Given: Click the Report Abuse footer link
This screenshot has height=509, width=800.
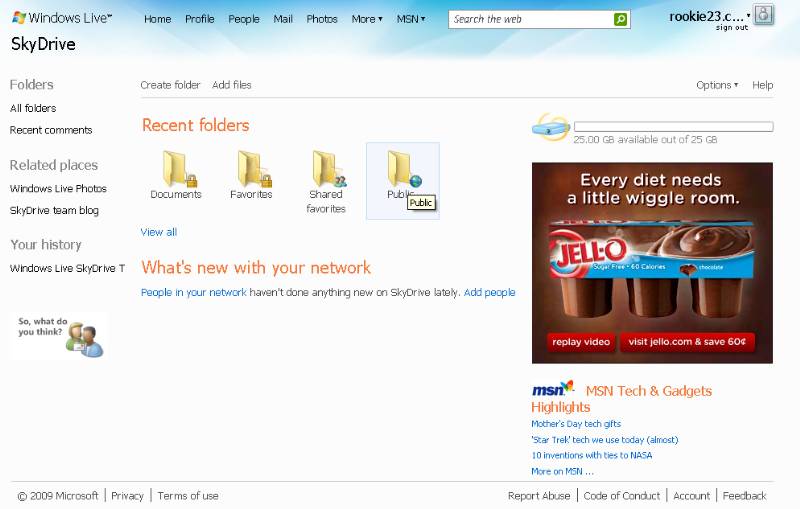Looking at the screenshot, I should click(539, 496).
